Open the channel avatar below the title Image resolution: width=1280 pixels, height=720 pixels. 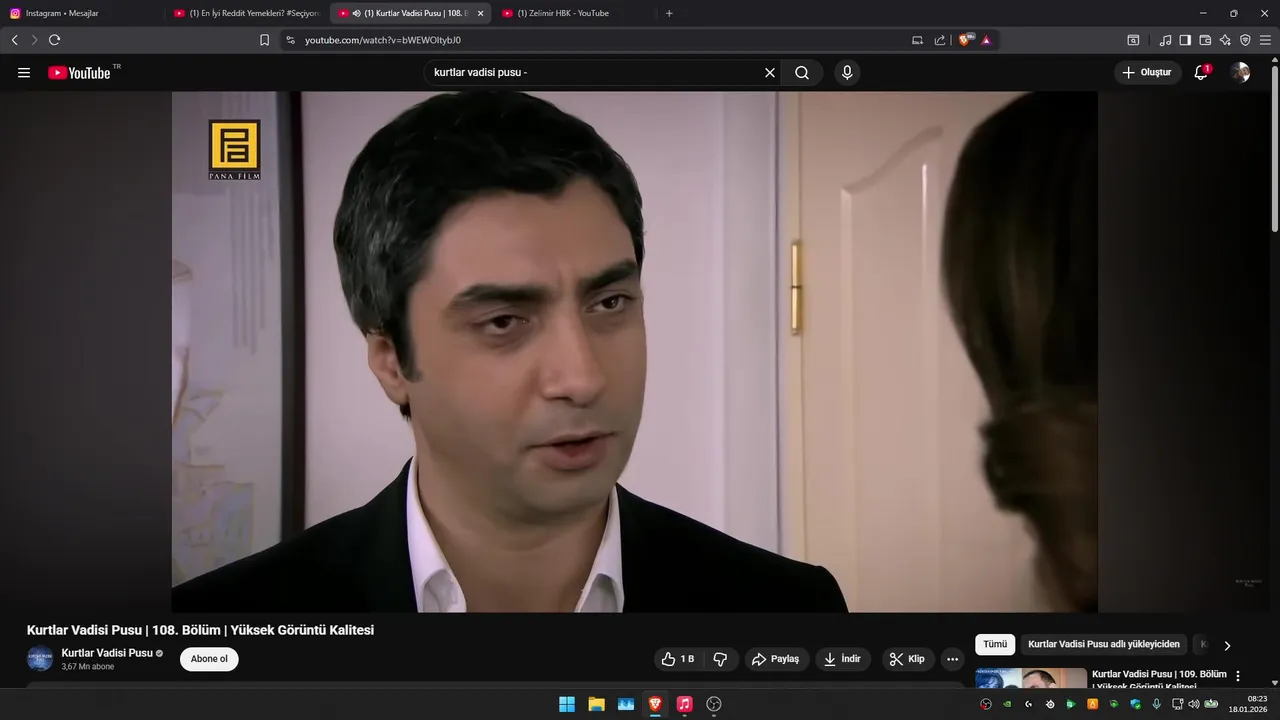(40, 659)
